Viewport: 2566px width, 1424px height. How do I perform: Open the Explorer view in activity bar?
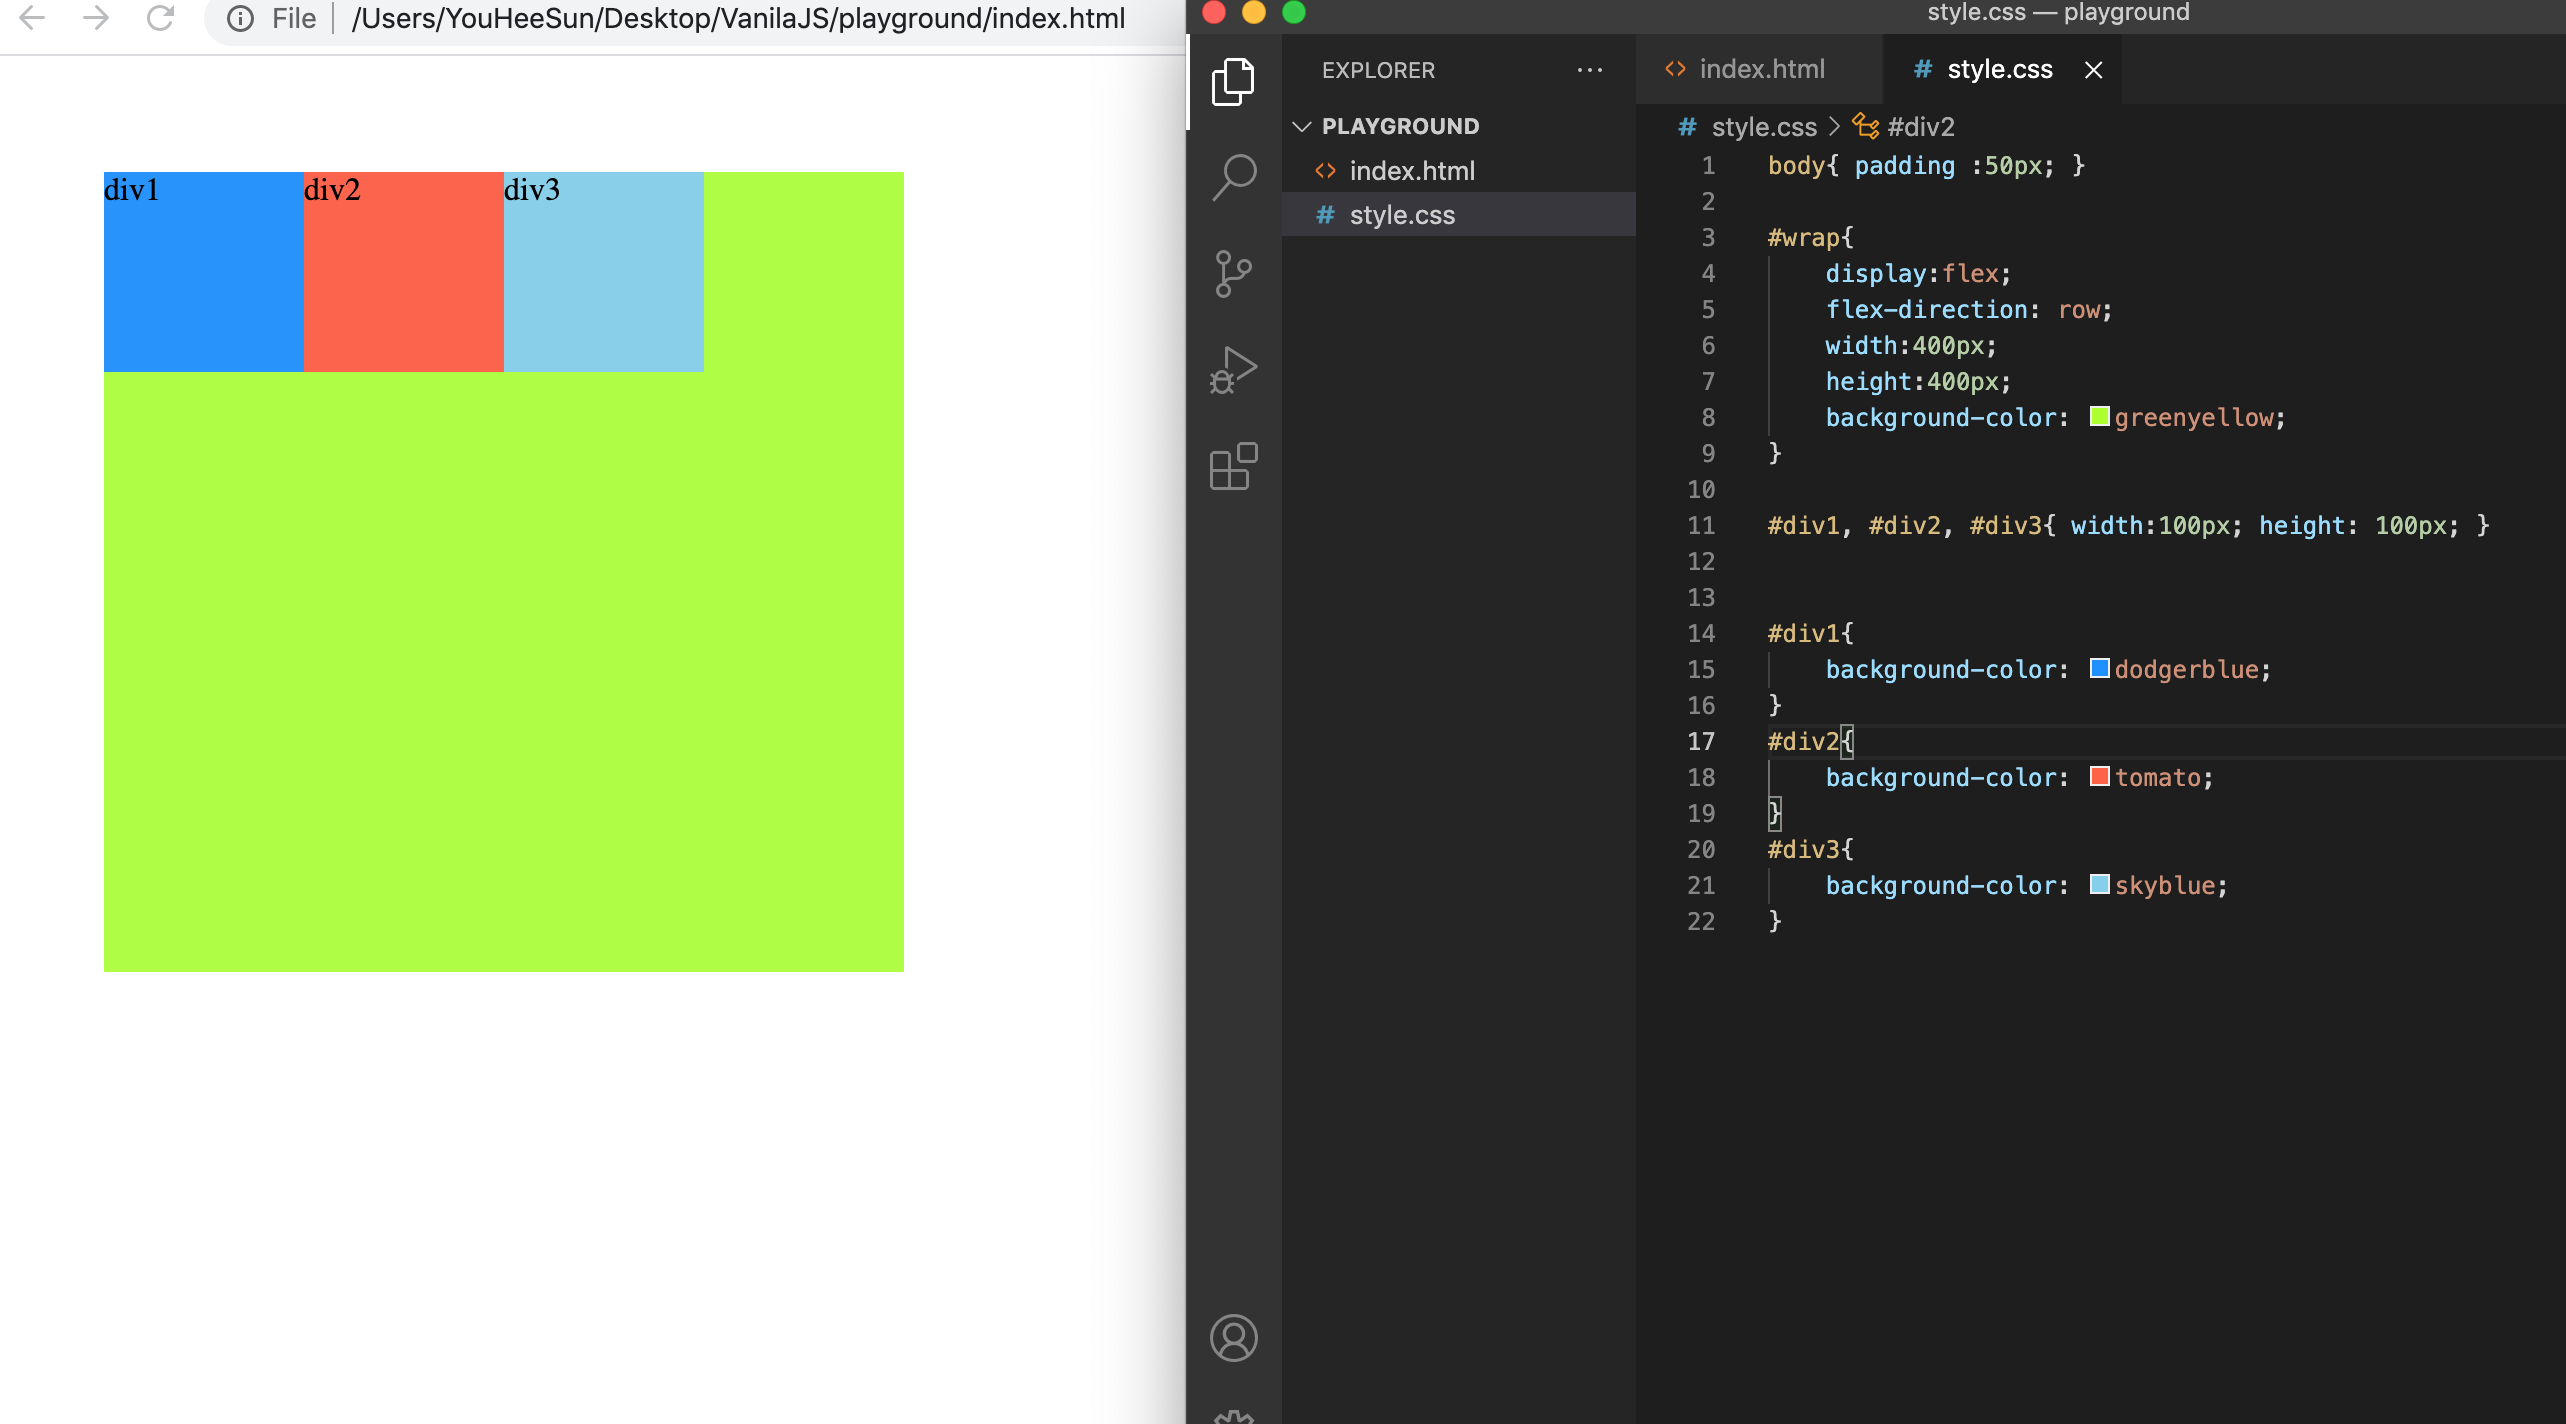tap(1233, 81)
